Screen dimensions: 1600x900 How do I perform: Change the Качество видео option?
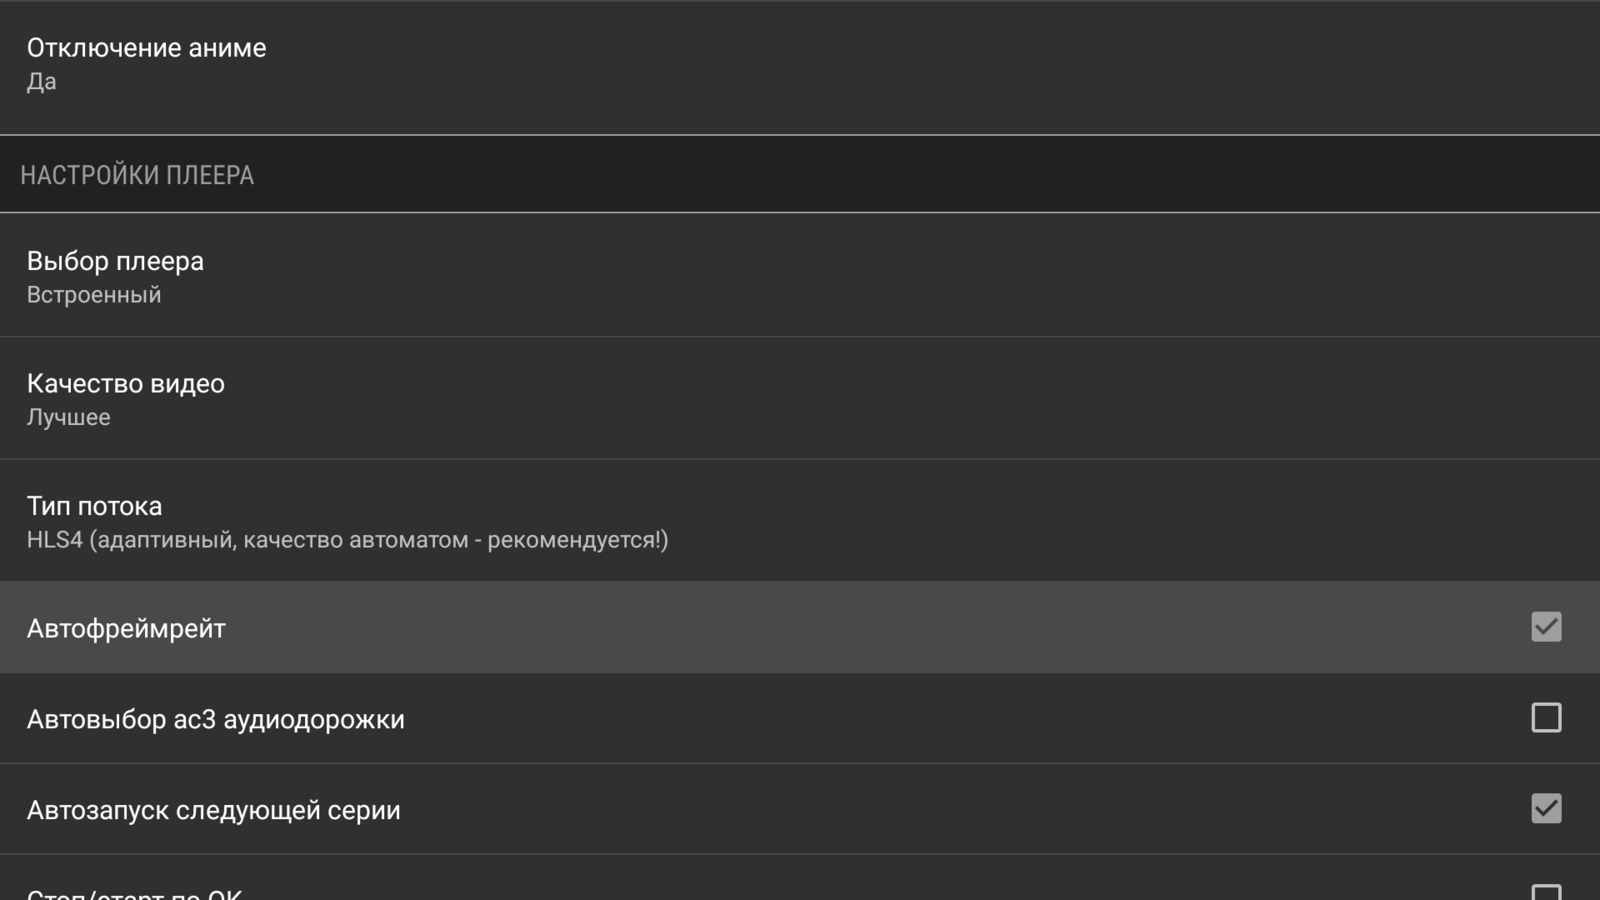tap(800, 398)
